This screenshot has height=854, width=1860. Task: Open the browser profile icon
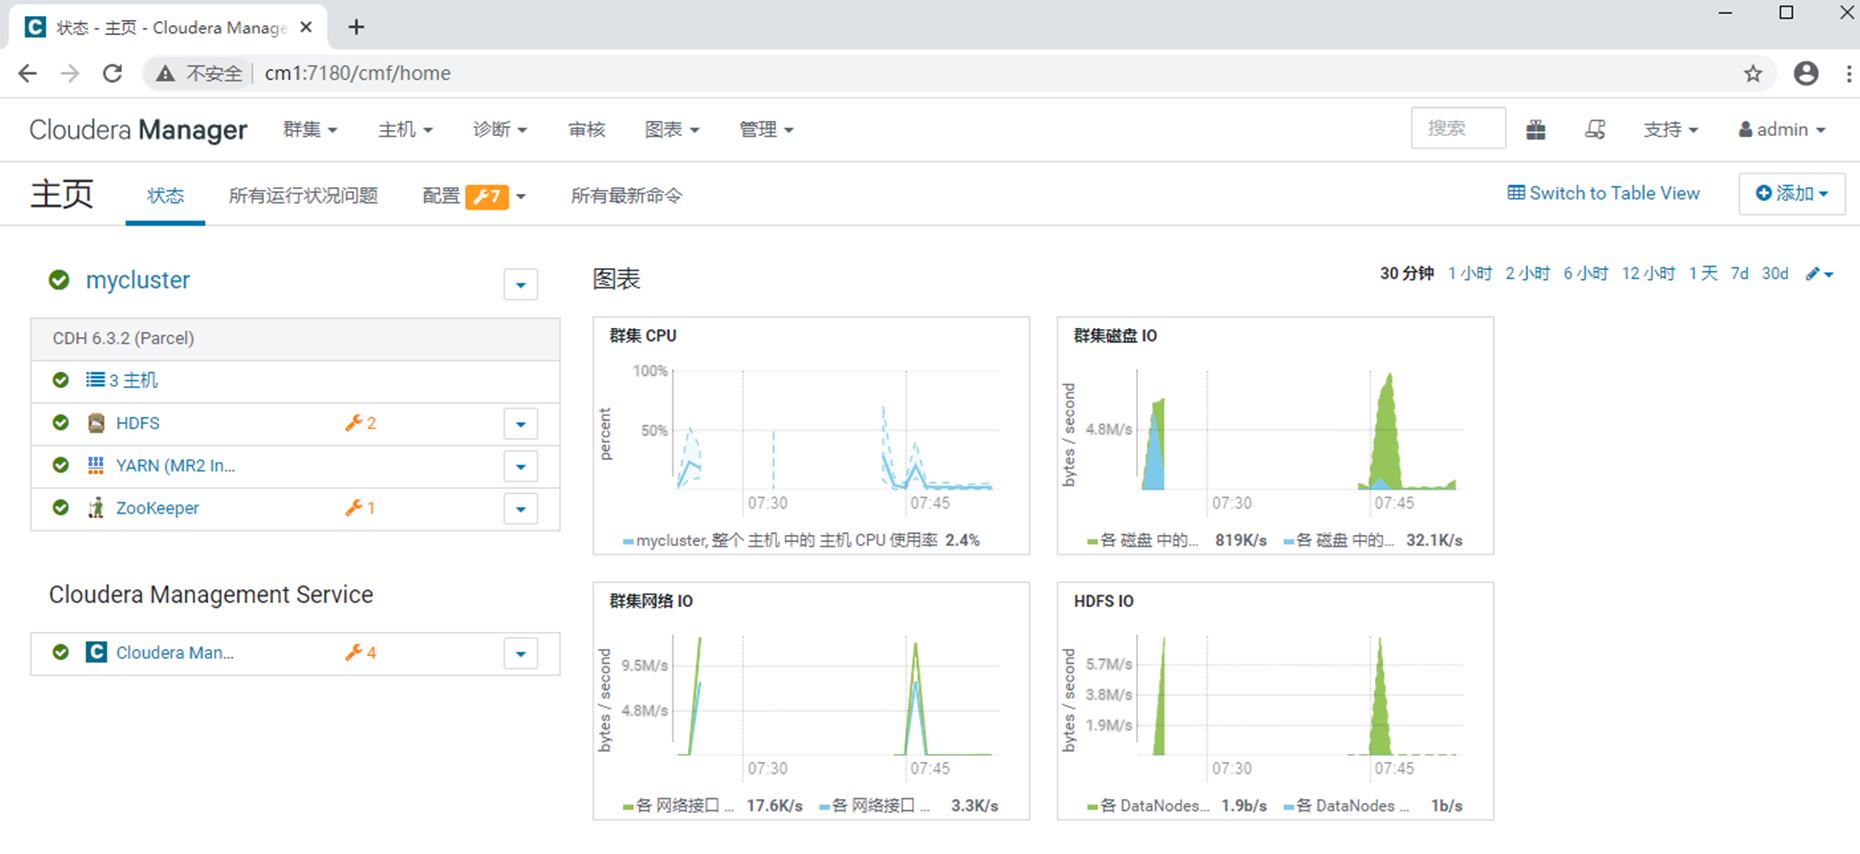1806,73
